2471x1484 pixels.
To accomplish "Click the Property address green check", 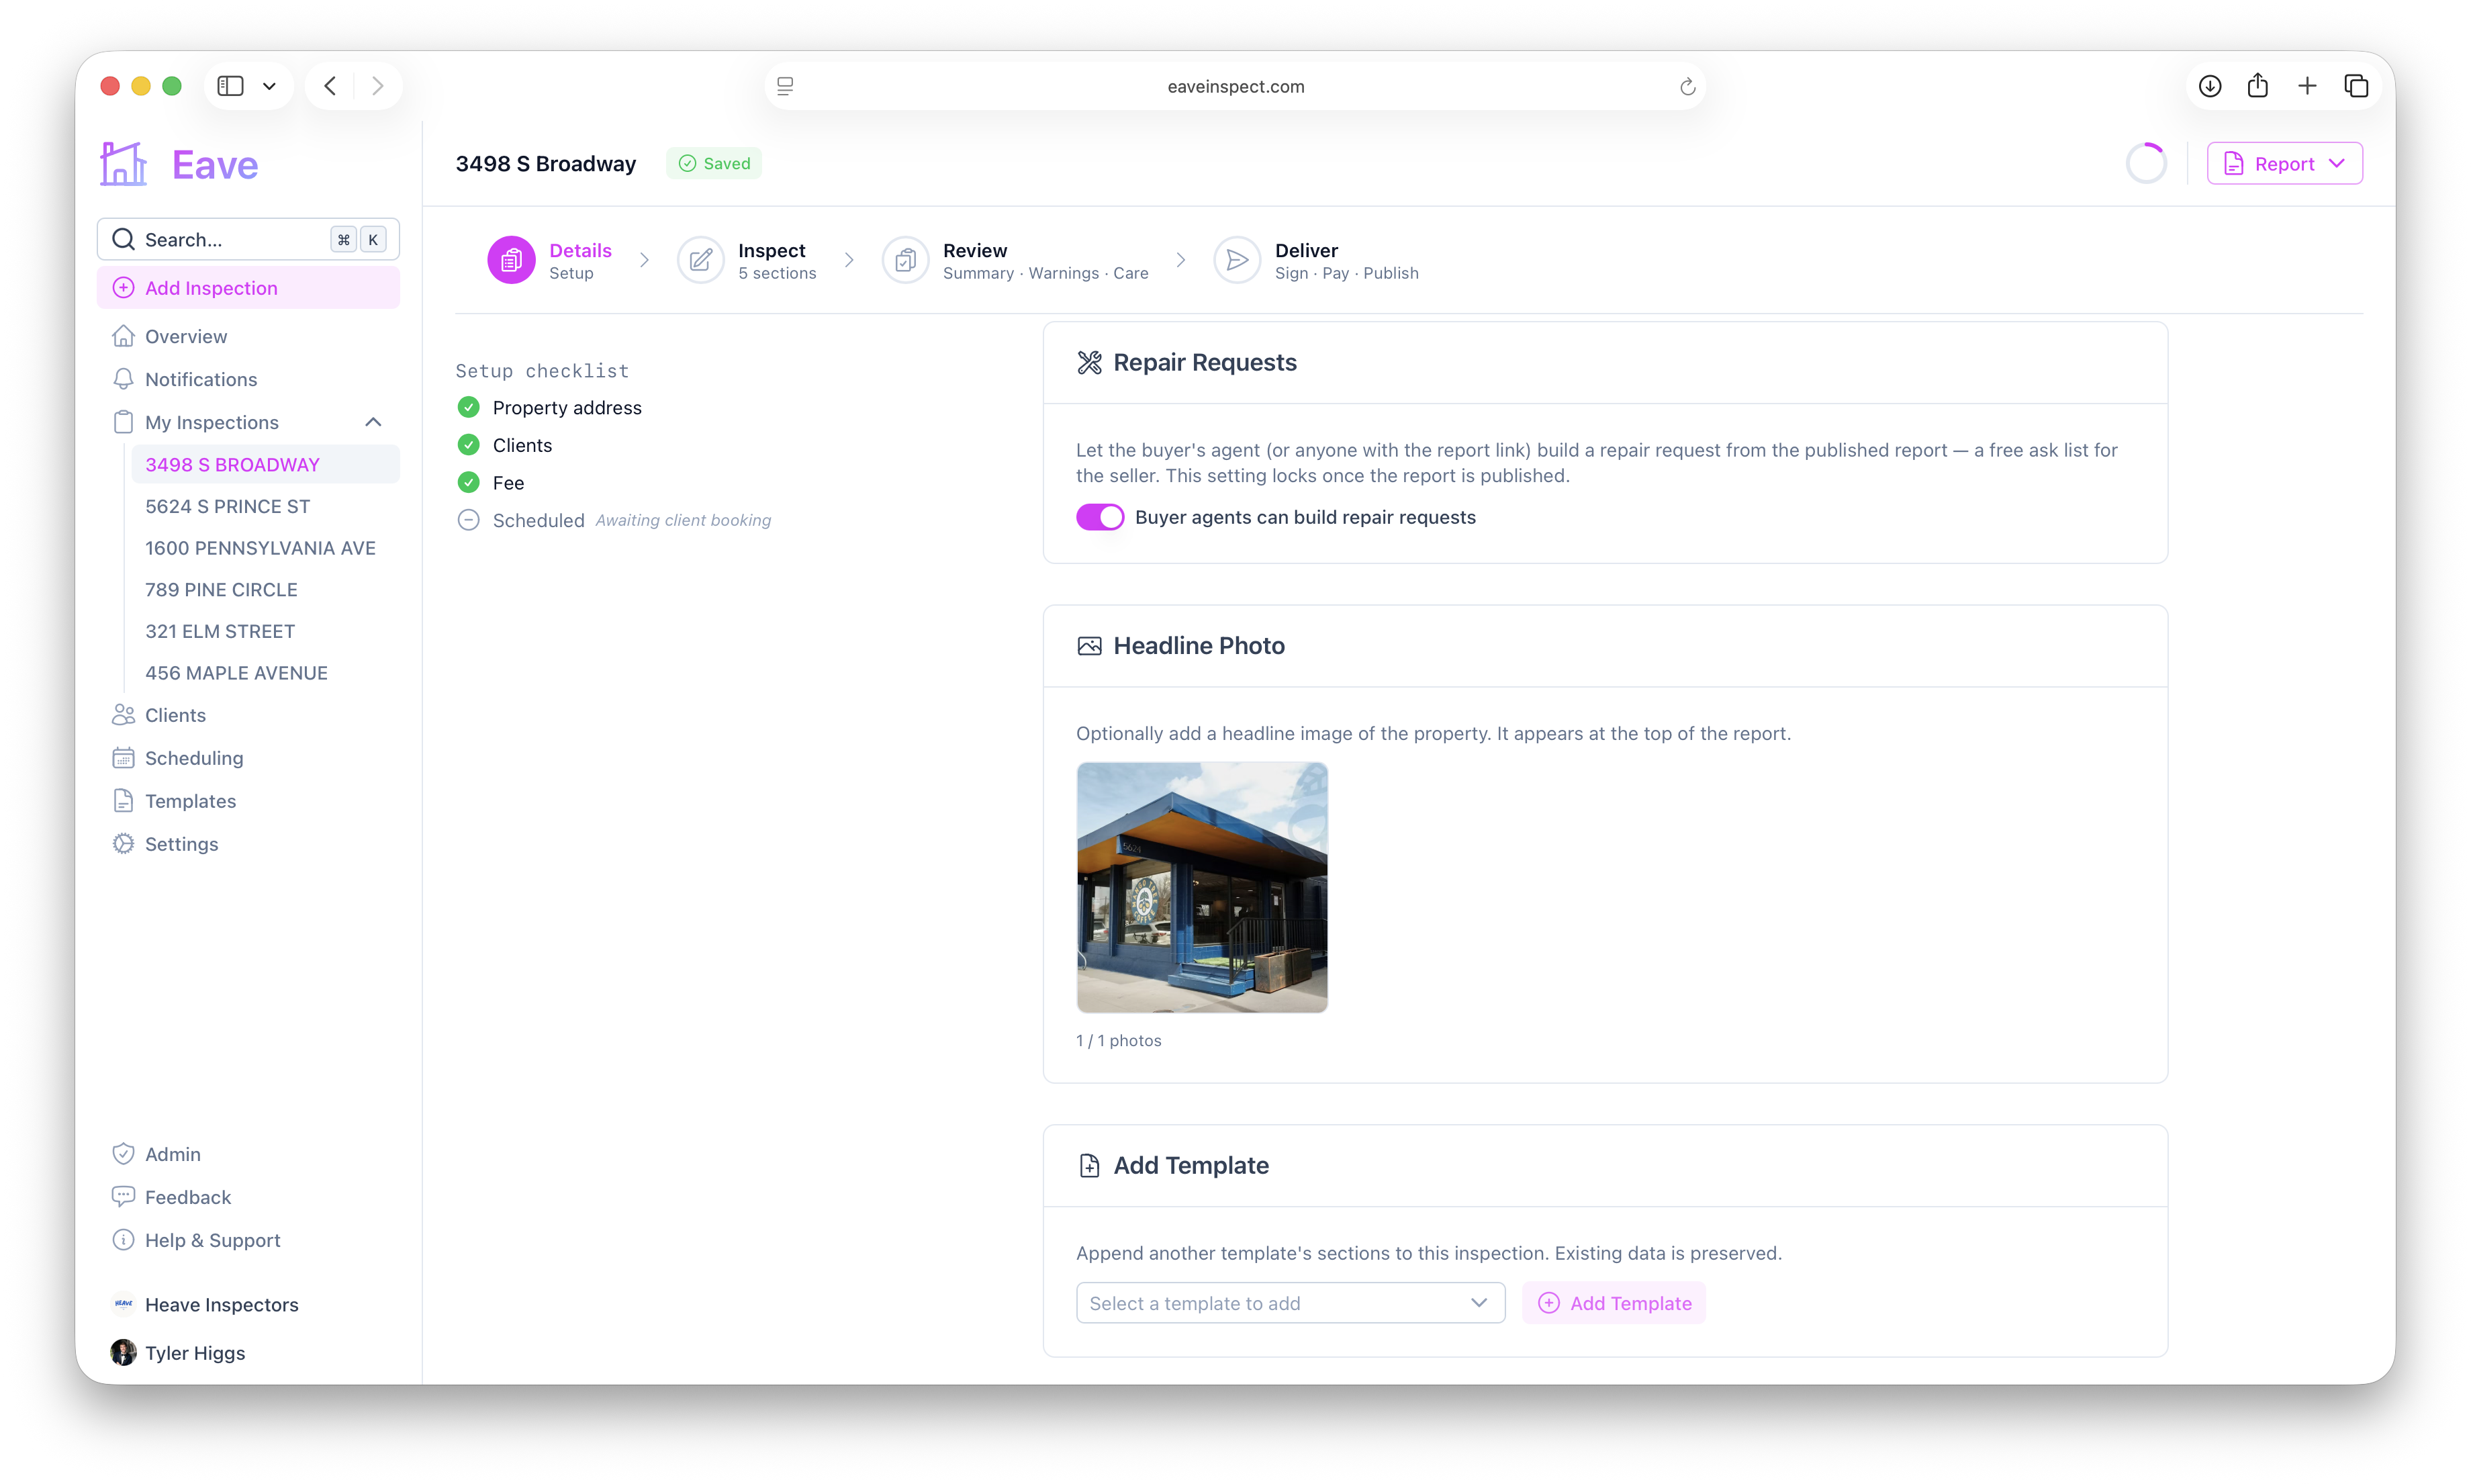I will (x=468, y=407).
